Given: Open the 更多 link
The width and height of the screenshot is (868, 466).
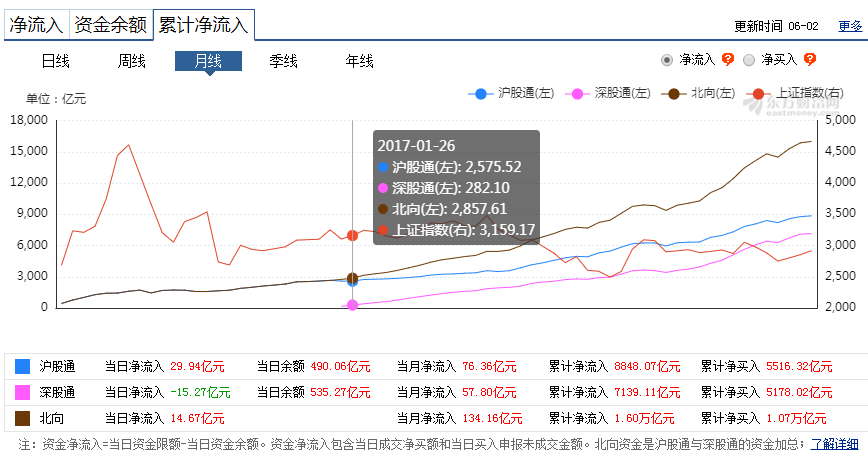Looking at the screenshot, I should coord(850,26).
